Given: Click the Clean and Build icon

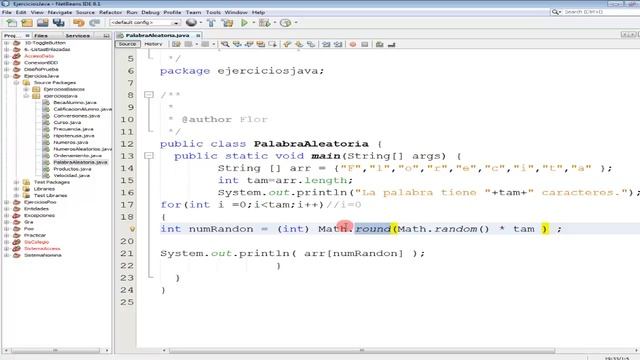Looking at the screenshot, I should [x=227, y=23].
